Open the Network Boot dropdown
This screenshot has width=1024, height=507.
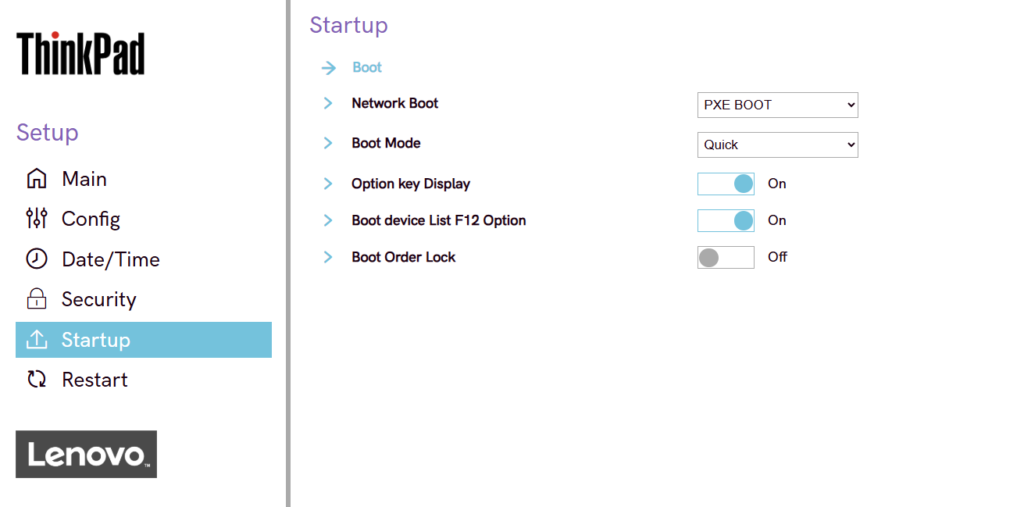777,104
